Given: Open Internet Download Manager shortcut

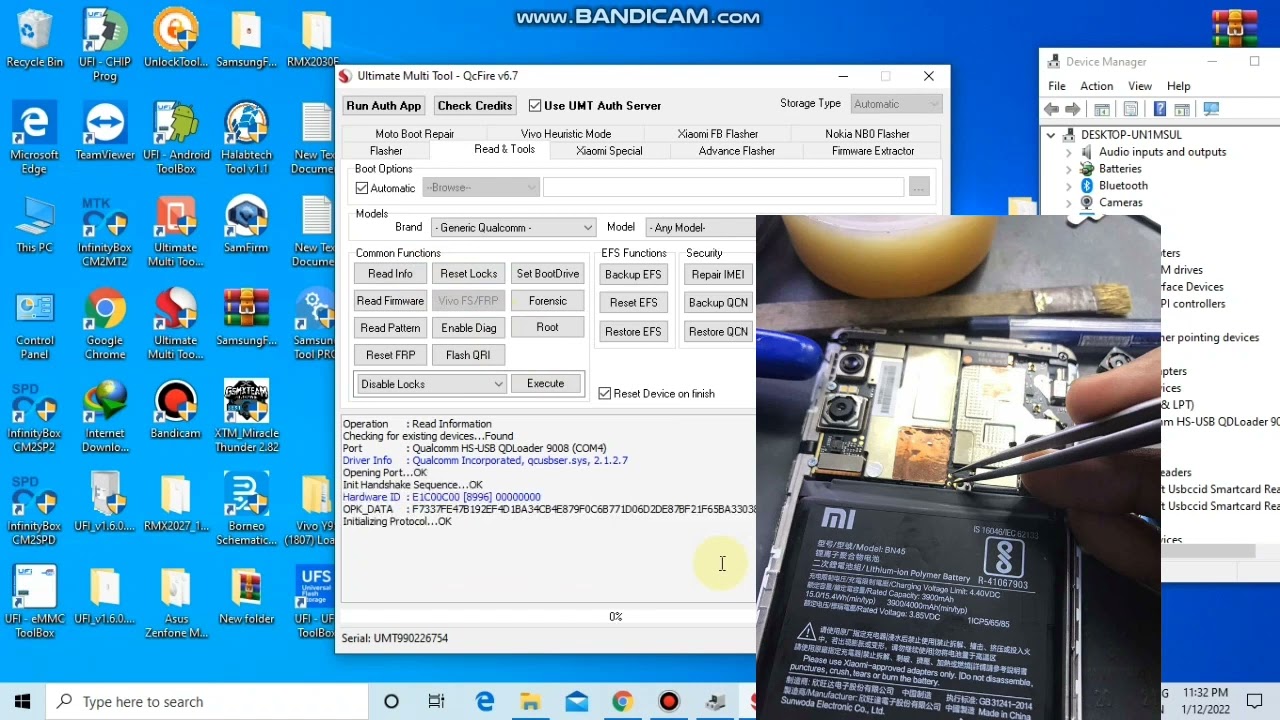Looking at the screenshot, I should click(x=105, y=418).
